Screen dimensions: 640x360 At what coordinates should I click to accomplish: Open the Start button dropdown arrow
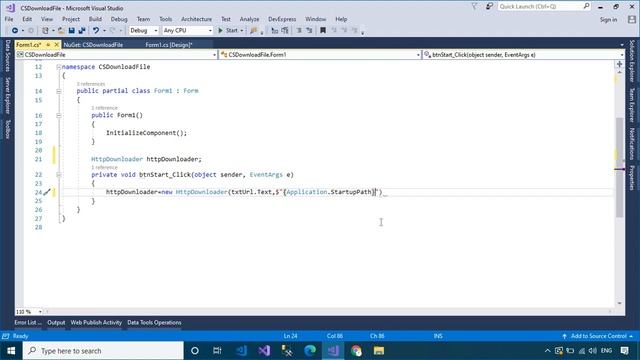pyautogui.click(x=242, y=31)
